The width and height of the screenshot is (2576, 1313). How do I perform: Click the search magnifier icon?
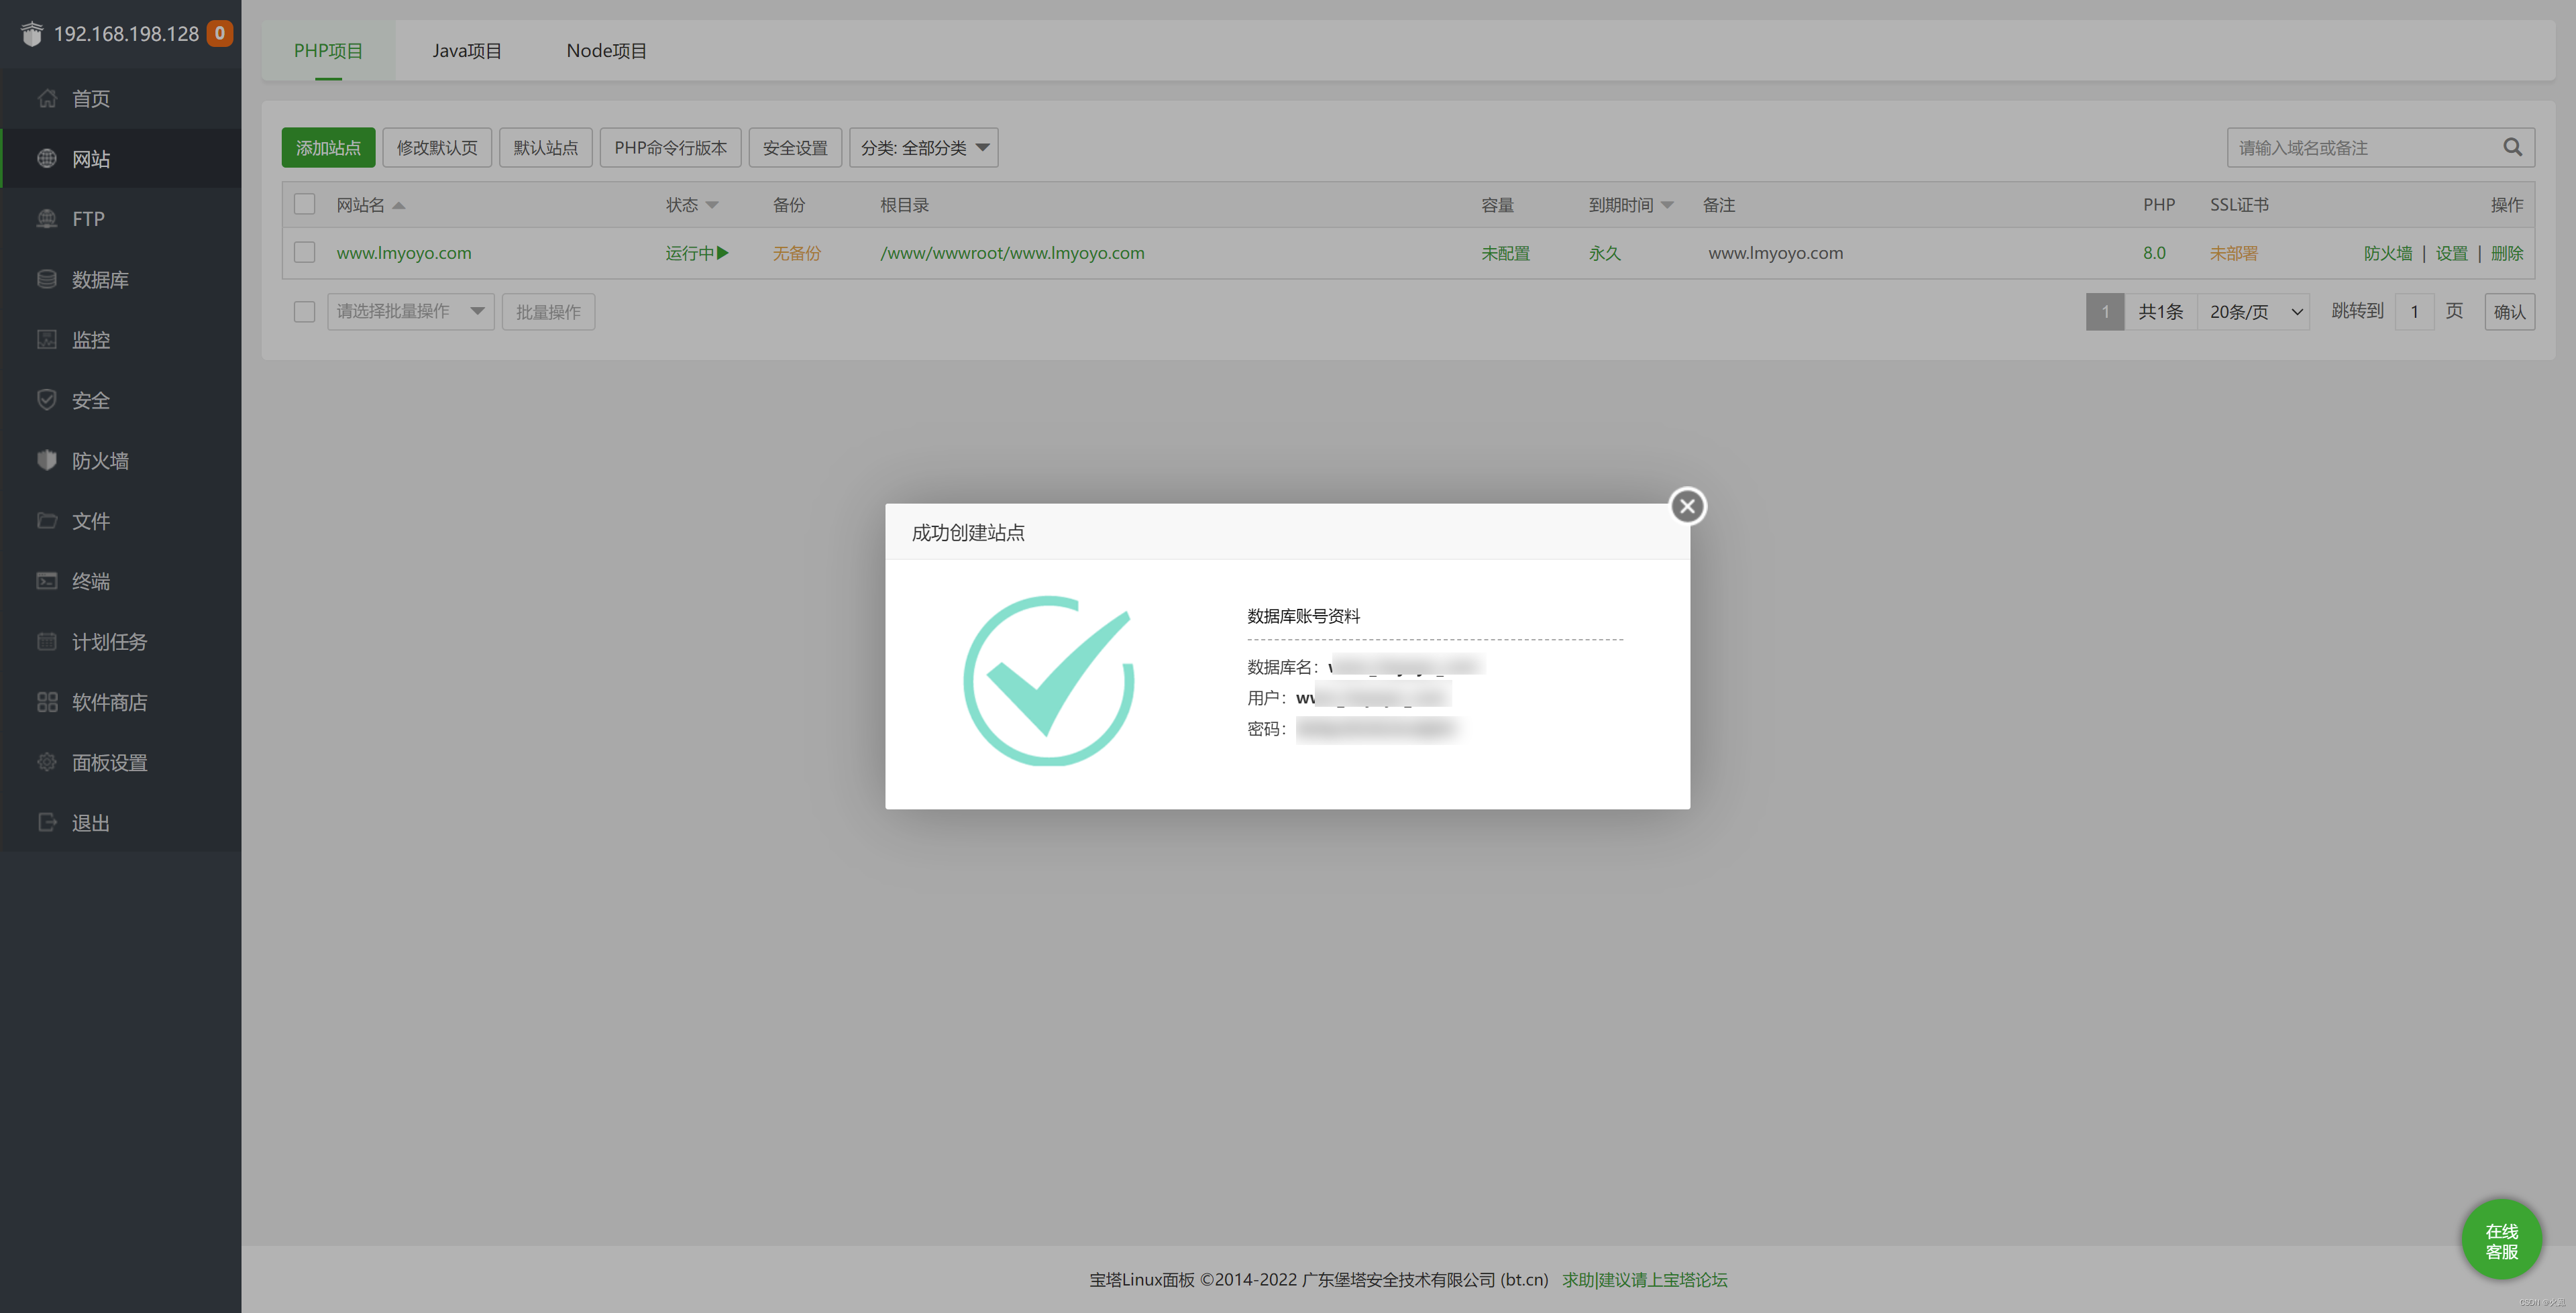[x=2512, y=147]
